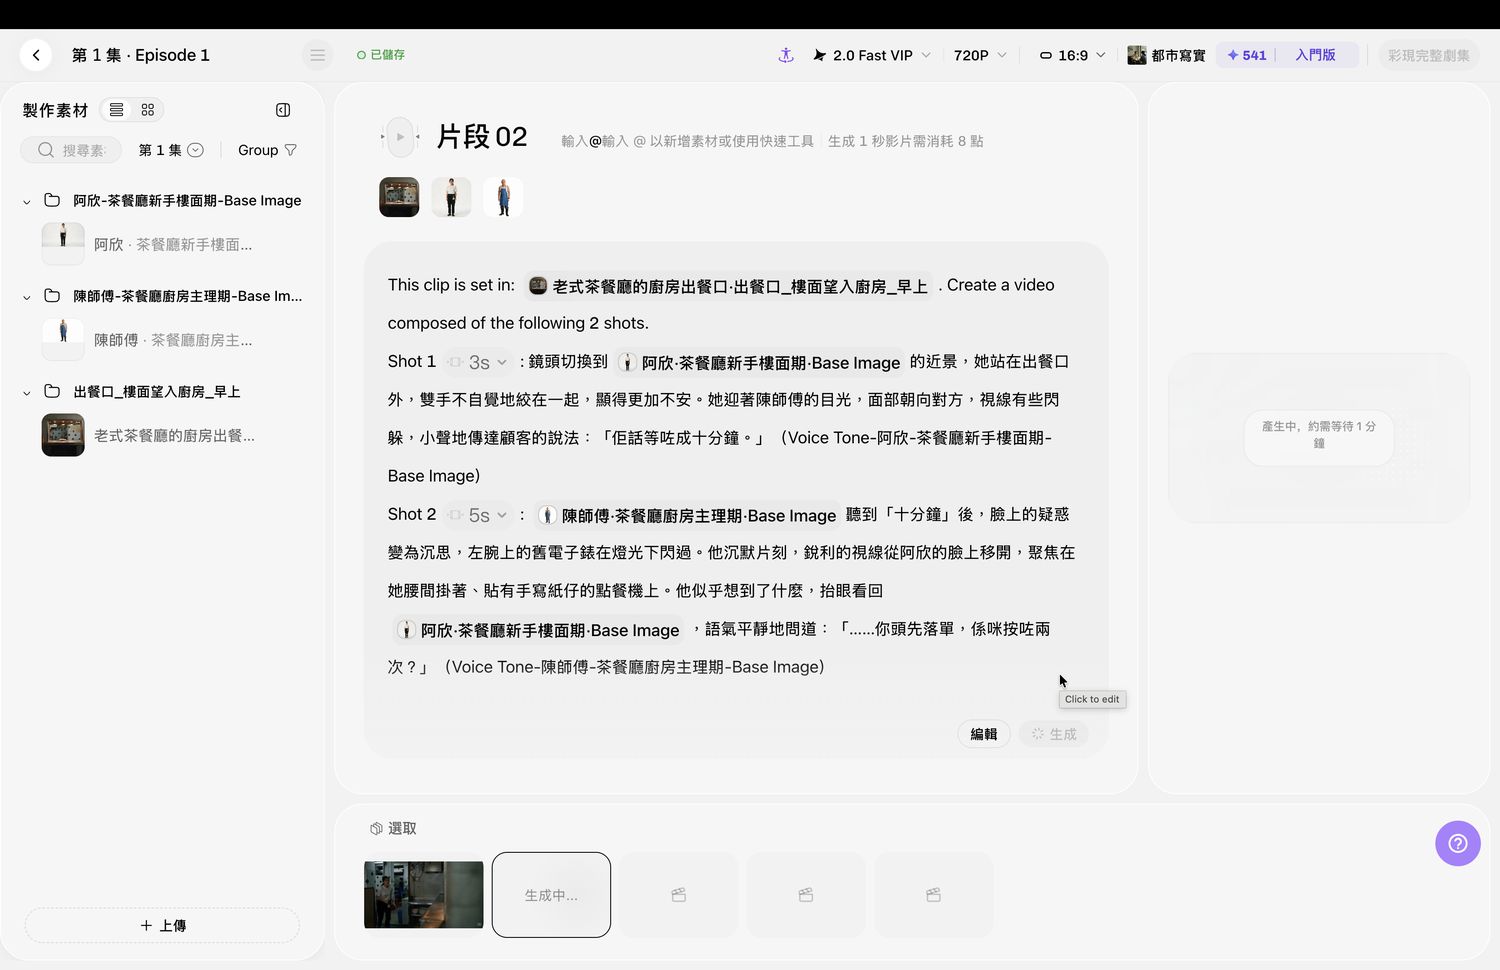Select the 老式茶餐廳的廚房出餐 asset thumbnail in sidebar
The image size is (1500, 970).
pyautogui.click(x=63, y=436)
